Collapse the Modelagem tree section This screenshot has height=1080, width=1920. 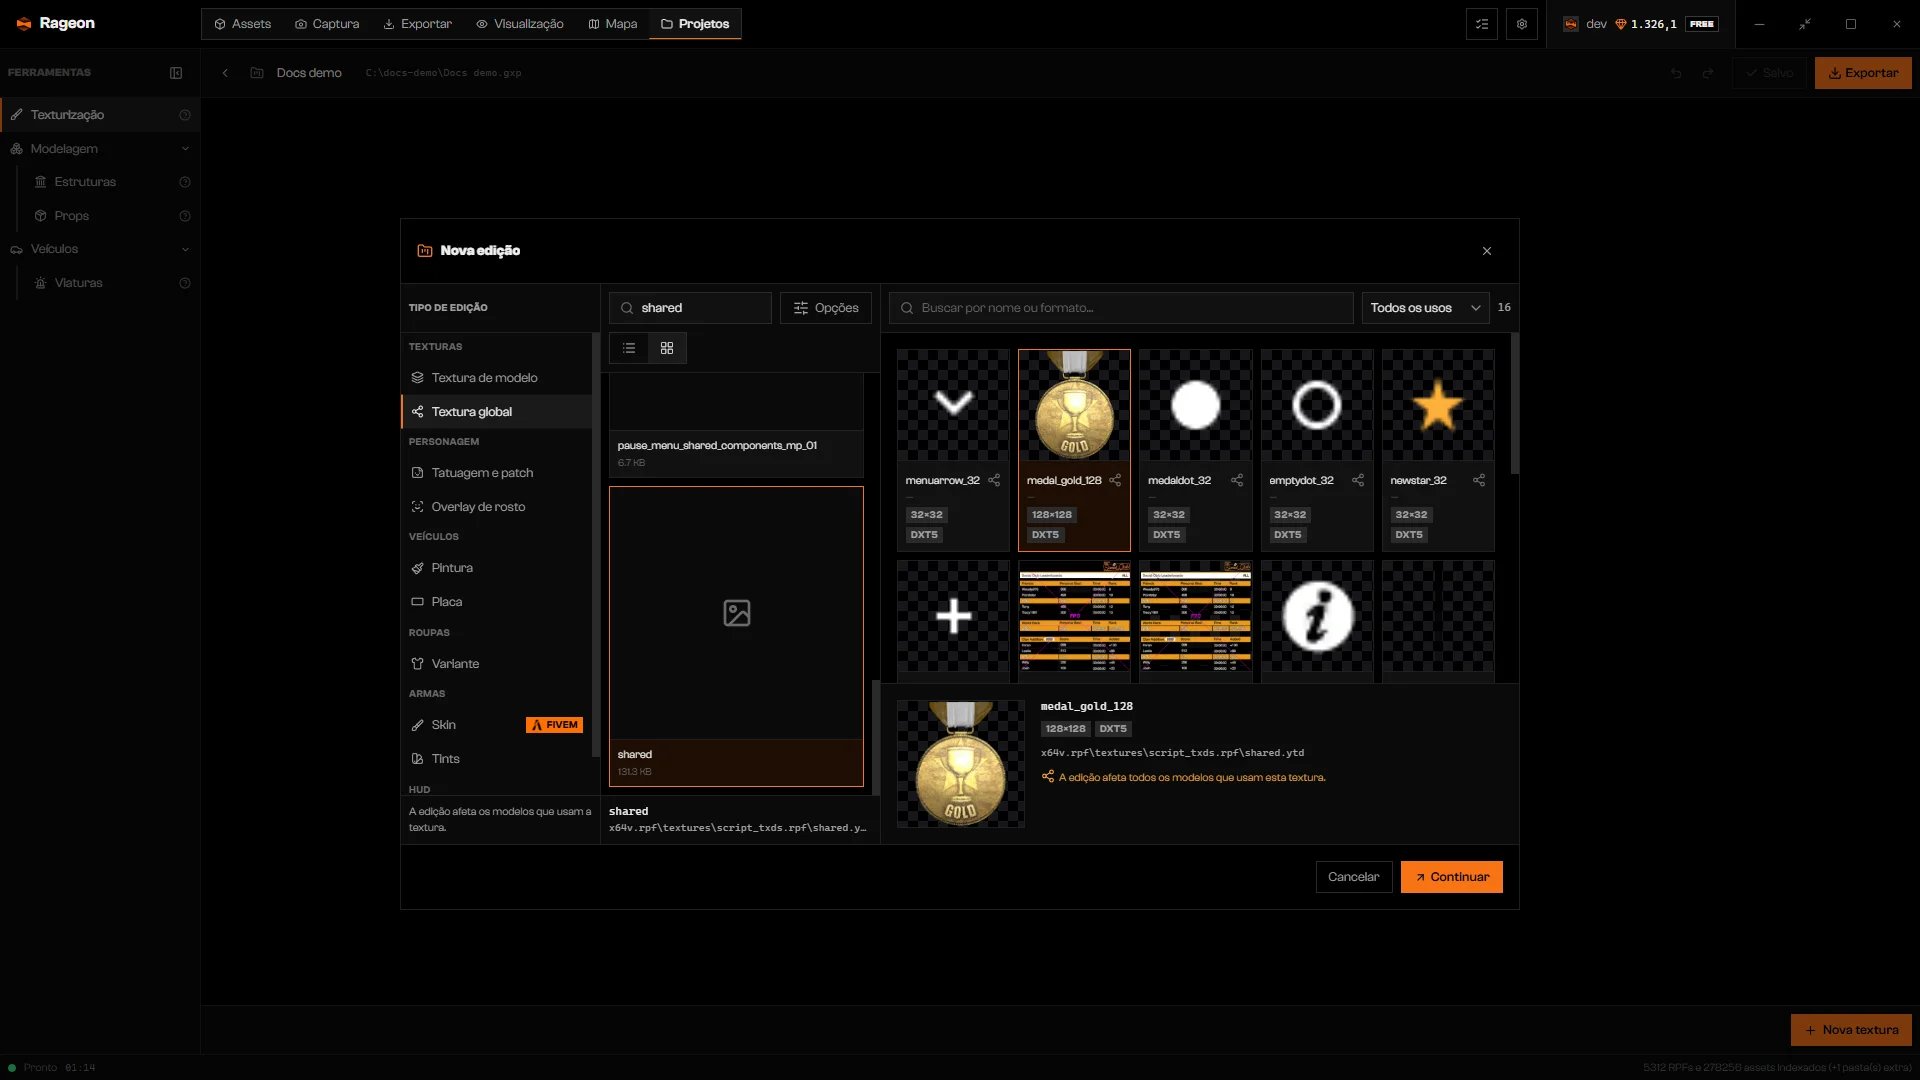click(x=185, y=149)
